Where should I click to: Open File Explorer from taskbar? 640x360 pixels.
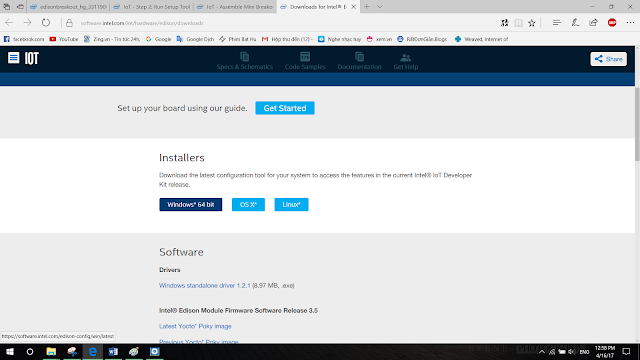(51, 351)
